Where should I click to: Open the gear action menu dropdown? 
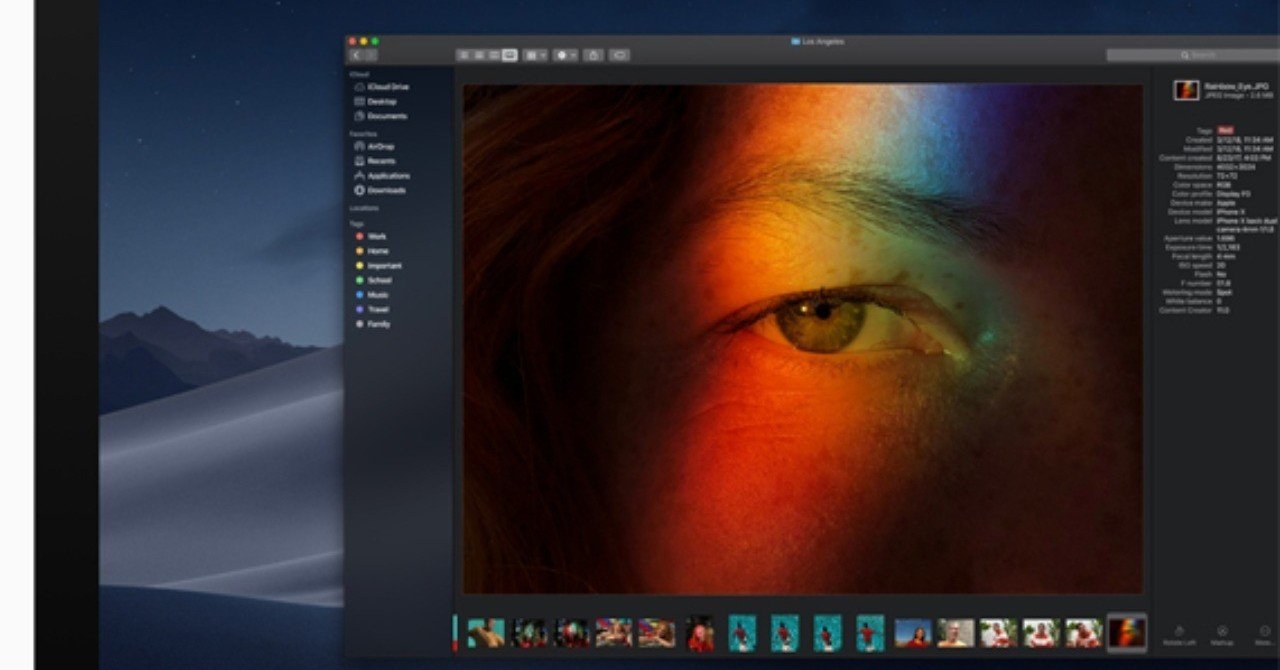click(x=566, y=55)
